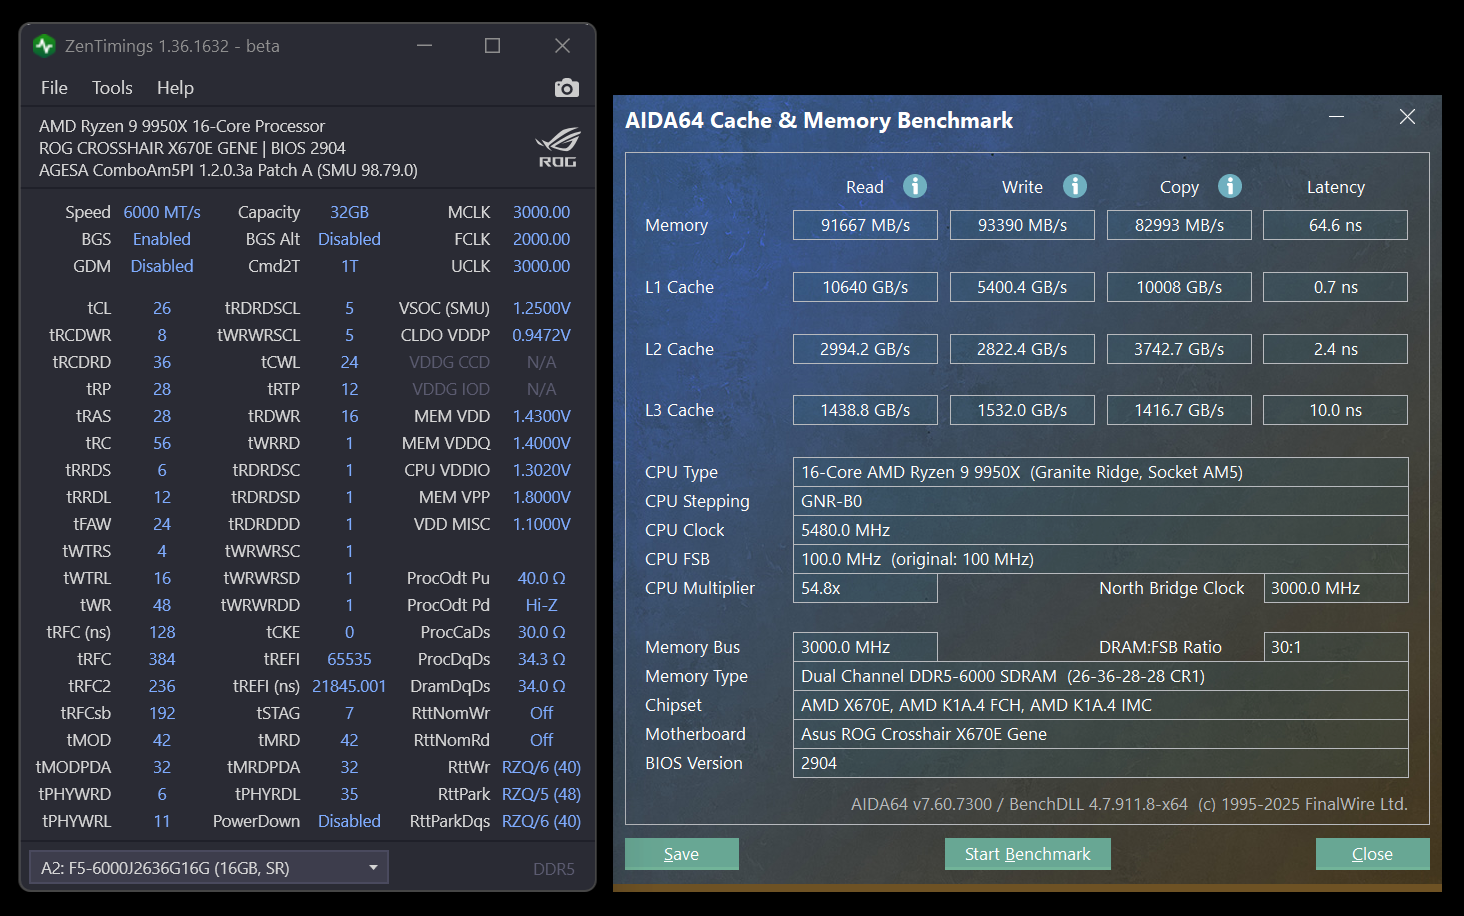This screenshot has height=916, width=1464.
Task: Select the L3 Cache latency 10.0 ns
Action: click(1335, 410)
